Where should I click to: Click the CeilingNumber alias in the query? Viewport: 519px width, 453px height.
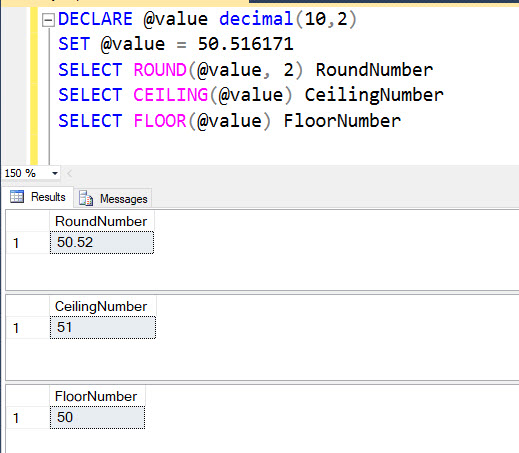[374, 95]
